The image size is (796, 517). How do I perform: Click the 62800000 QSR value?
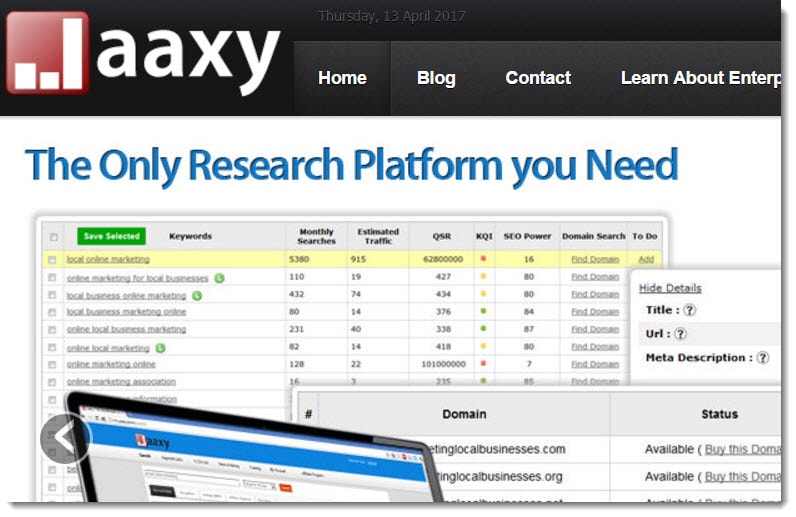(x=443, y=260)
